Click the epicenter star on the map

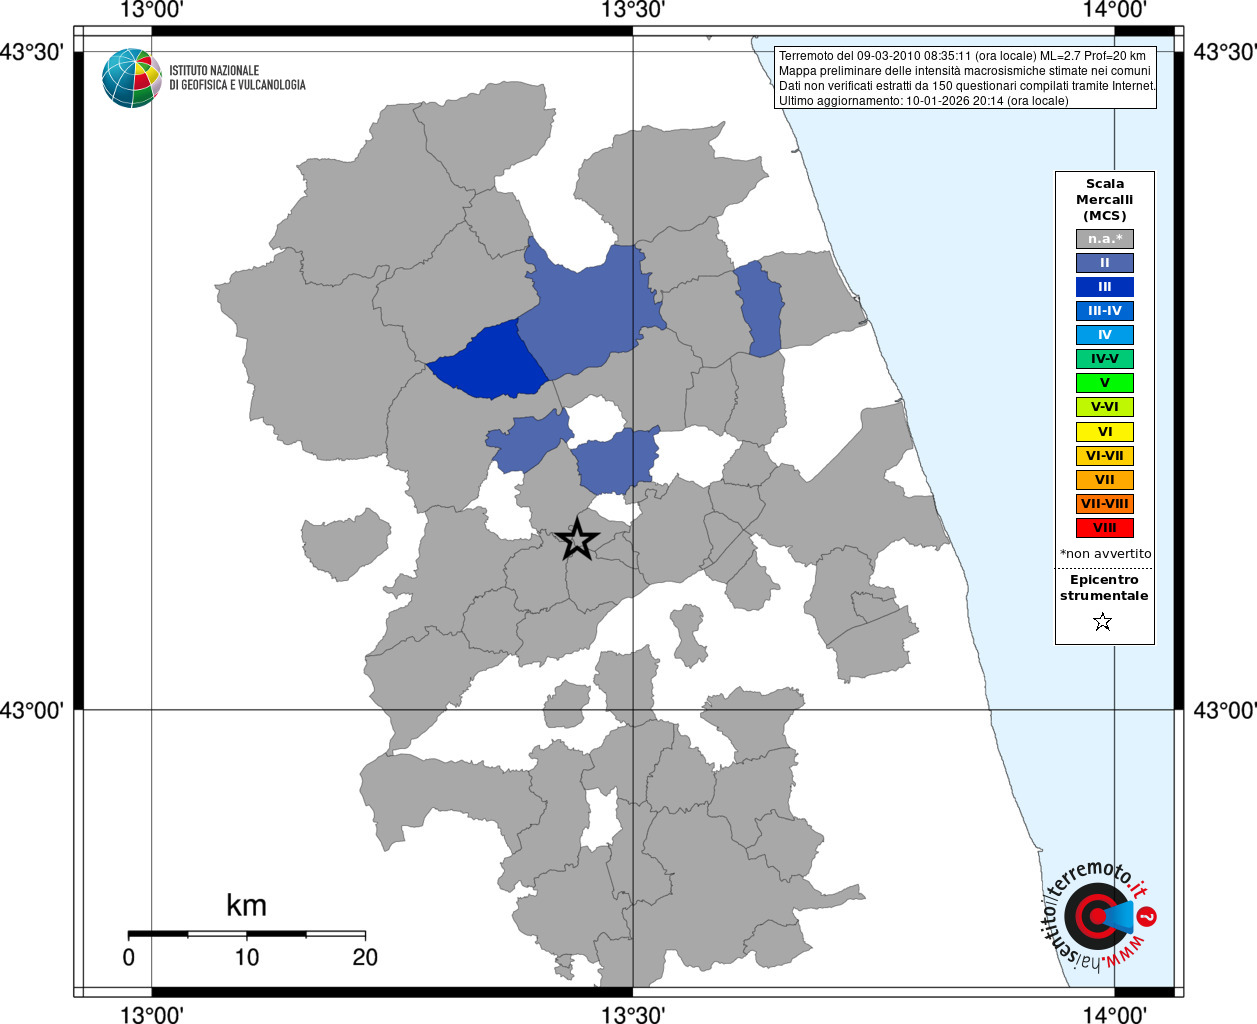point(576,539)
